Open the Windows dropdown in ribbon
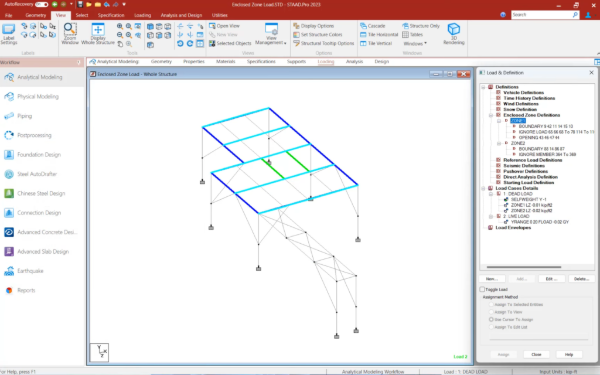The height and width of the screenshot is (375, 600). coord(415,44)
